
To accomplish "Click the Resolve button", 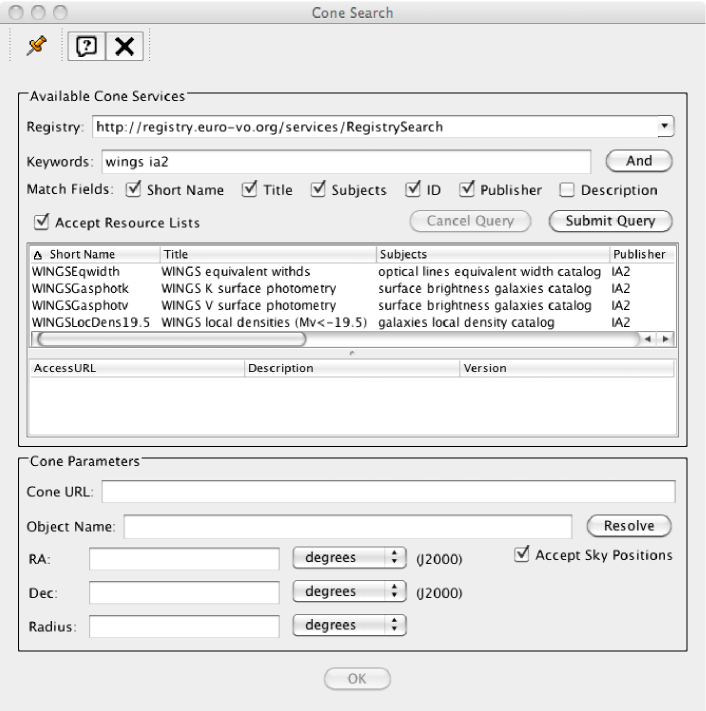I will click(x=628, y=524).
